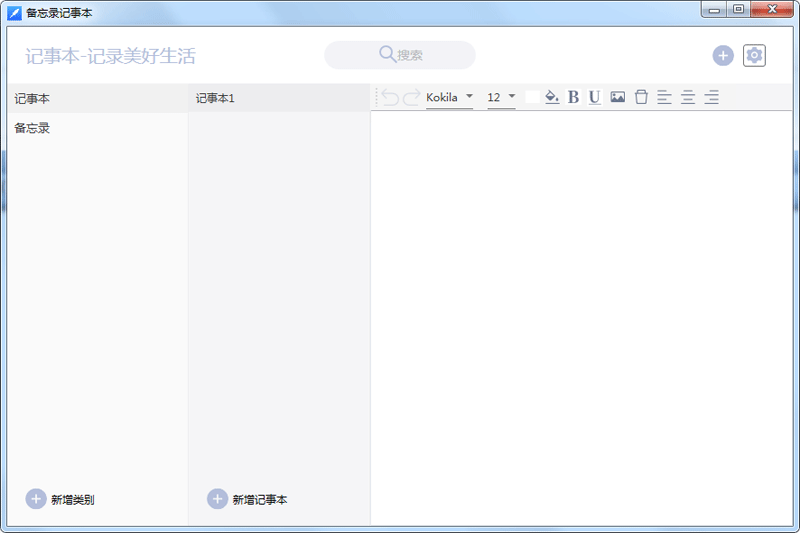
Task: Click the 新增记事本 button
Action: (x=247, y=499)
